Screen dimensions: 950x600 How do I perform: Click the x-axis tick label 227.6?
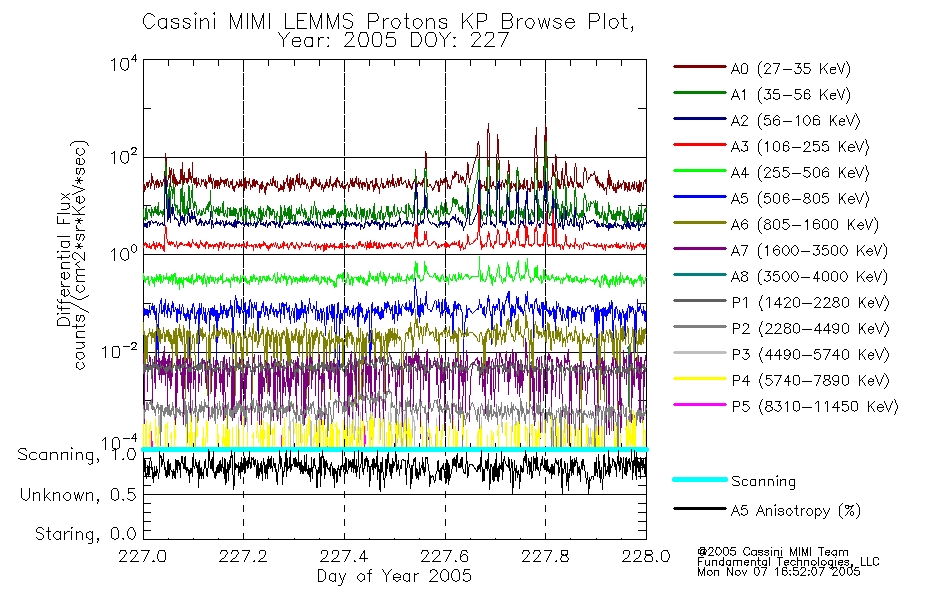pos(445,556)
